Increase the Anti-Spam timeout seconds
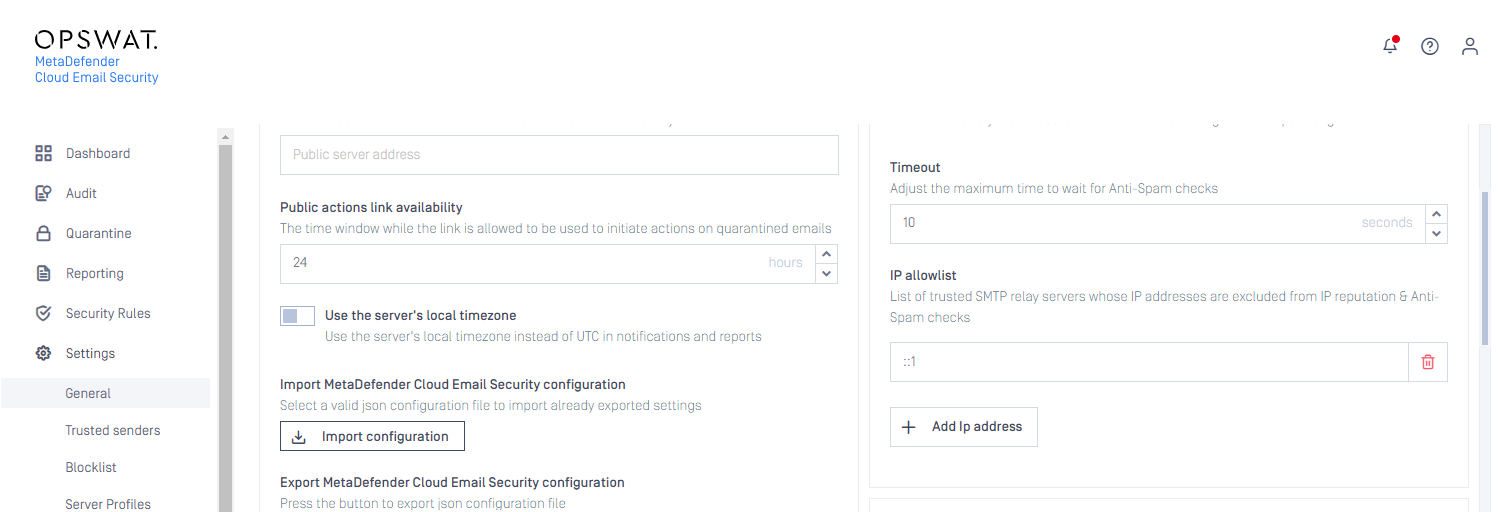 1437,214
